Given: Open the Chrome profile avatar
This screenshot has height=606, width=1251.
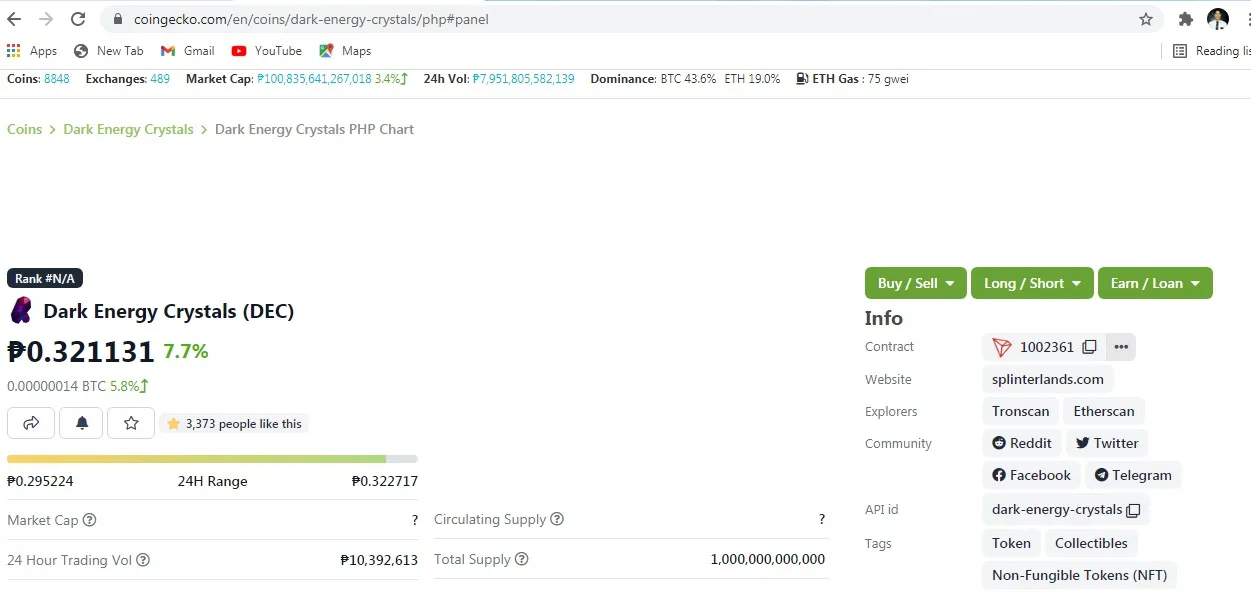Looking at the screenshot, I should [1218, 19].
